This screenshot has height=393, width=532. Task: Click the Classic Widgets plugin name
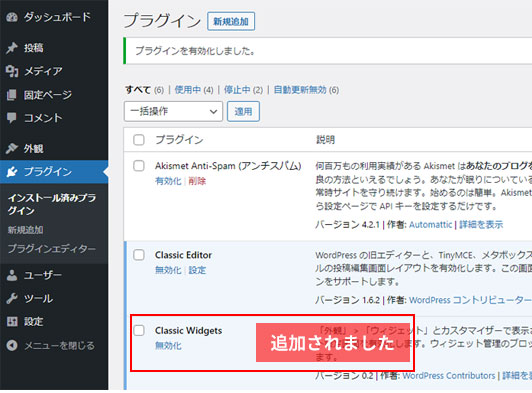point(188,331)
